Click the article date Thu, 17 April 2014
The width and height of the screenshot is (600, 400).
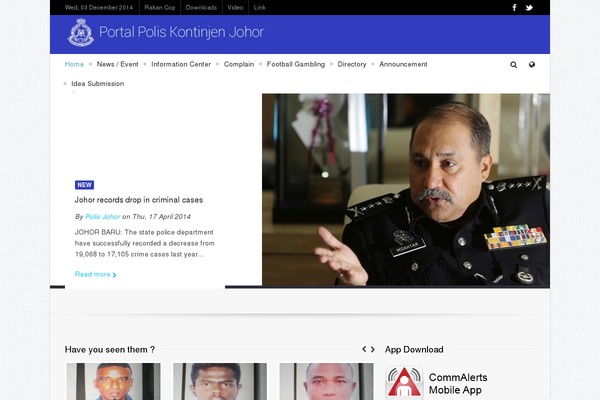pos(161,217)
